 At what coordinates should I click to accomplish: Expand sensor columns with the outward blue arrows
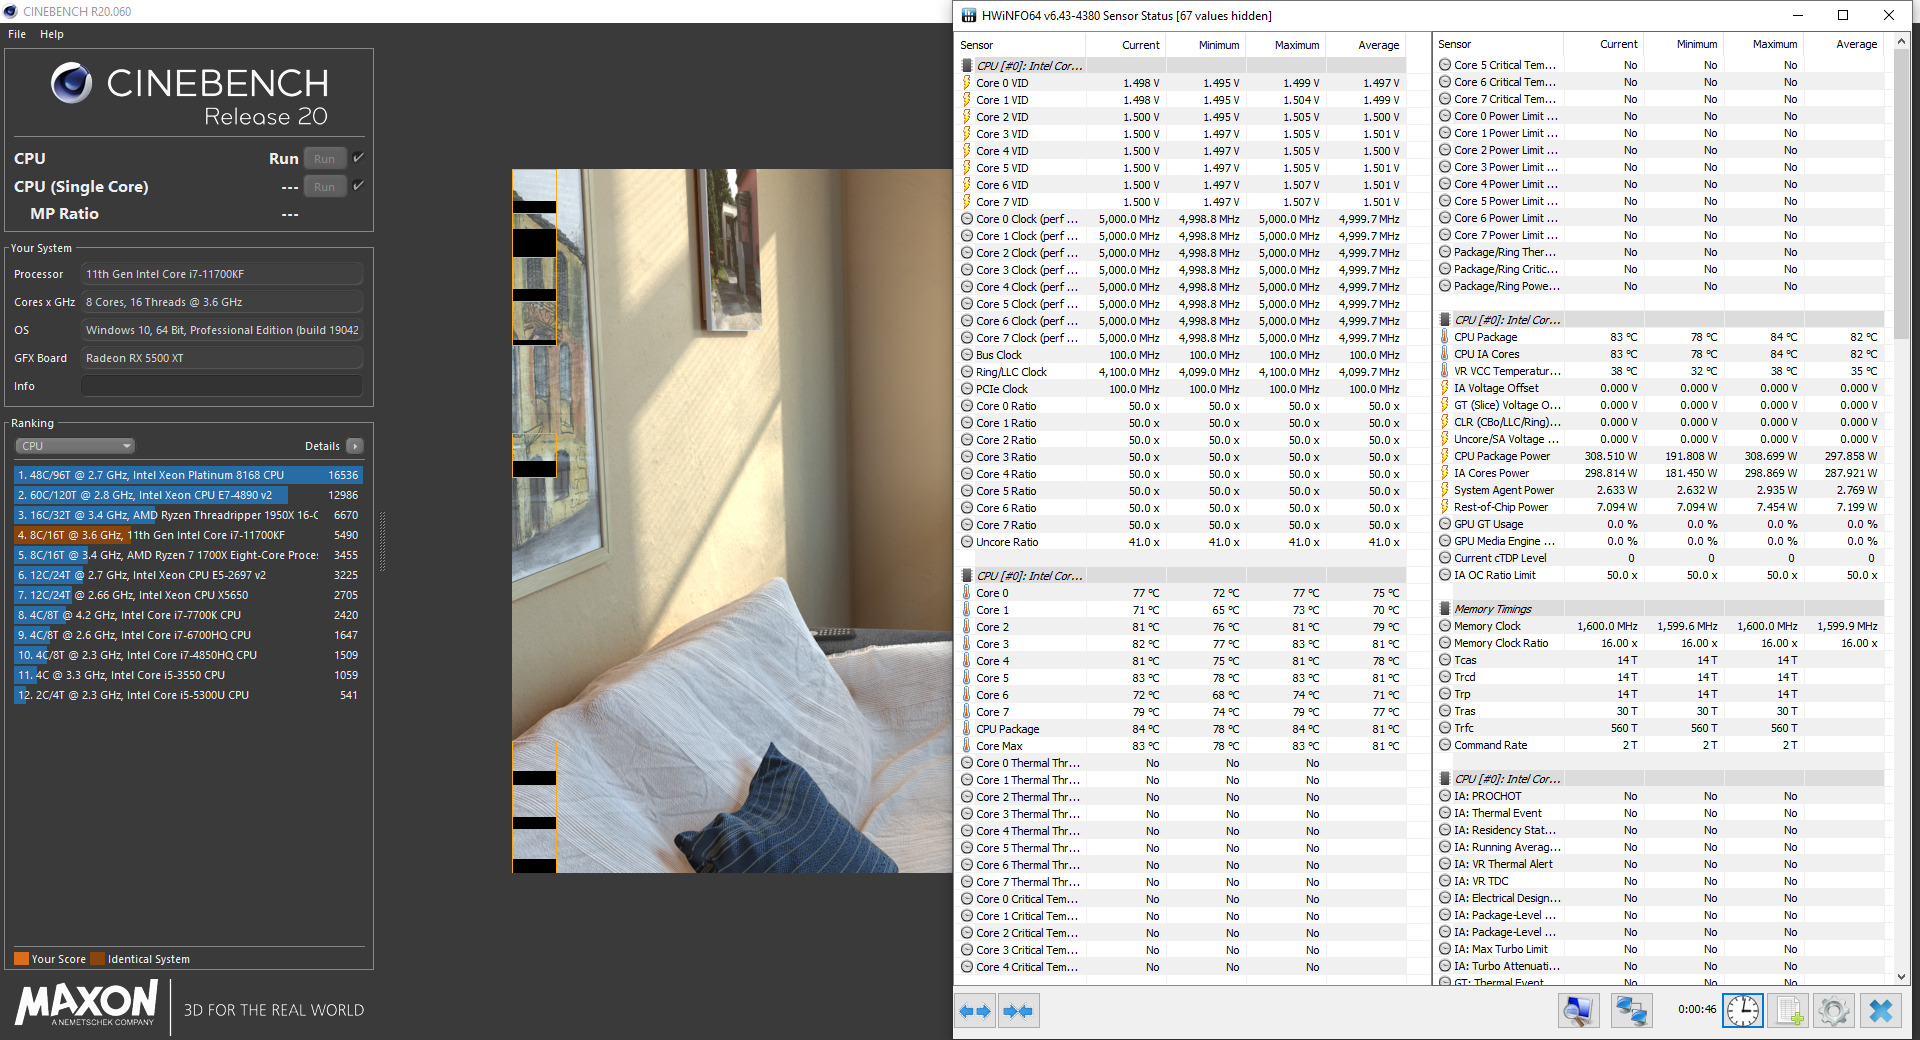coord(975,1011)
